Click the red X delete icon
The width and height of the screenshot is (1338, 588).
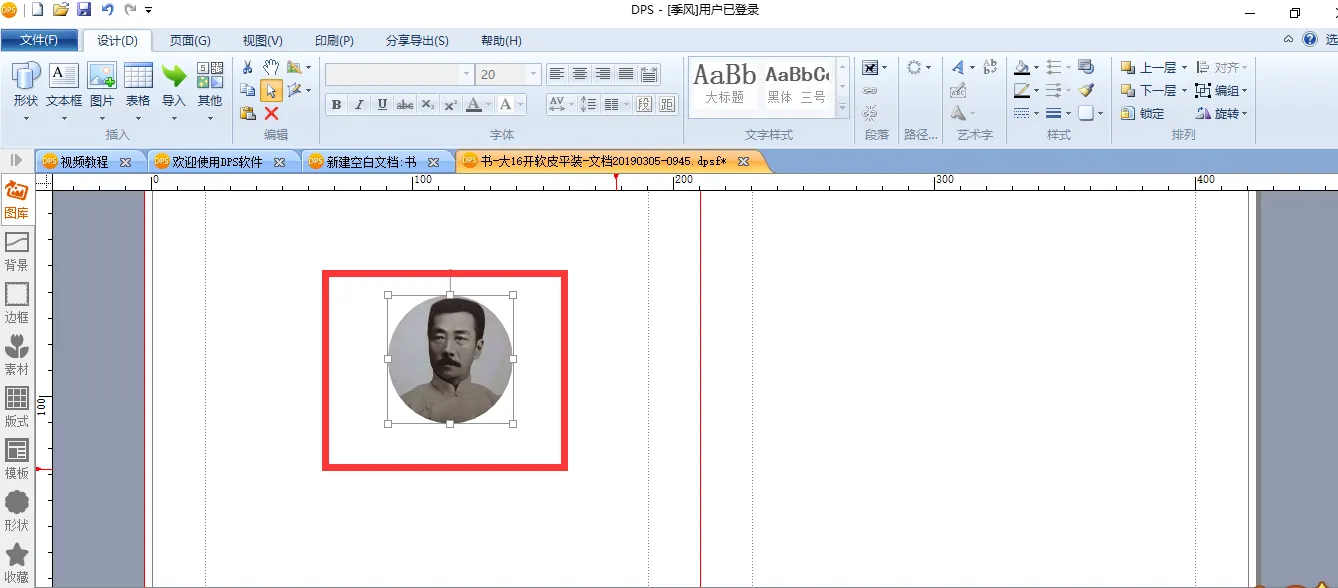click(271, 114)
